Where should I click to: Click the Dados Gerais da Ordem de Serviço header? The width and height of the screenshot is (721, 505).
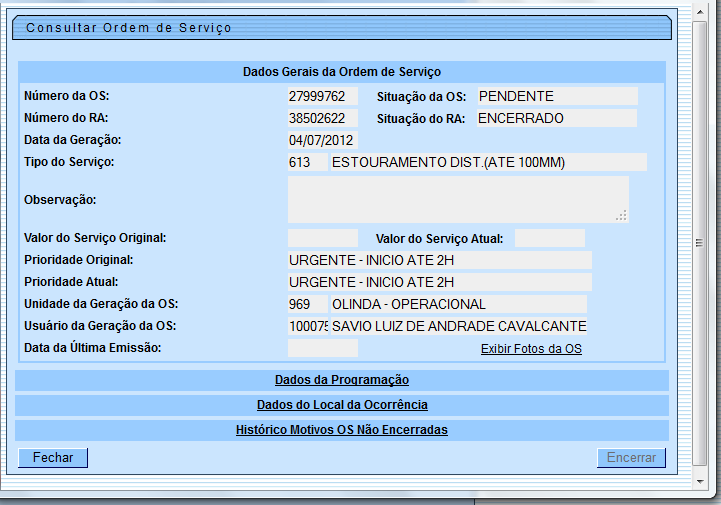pos(341,72)
